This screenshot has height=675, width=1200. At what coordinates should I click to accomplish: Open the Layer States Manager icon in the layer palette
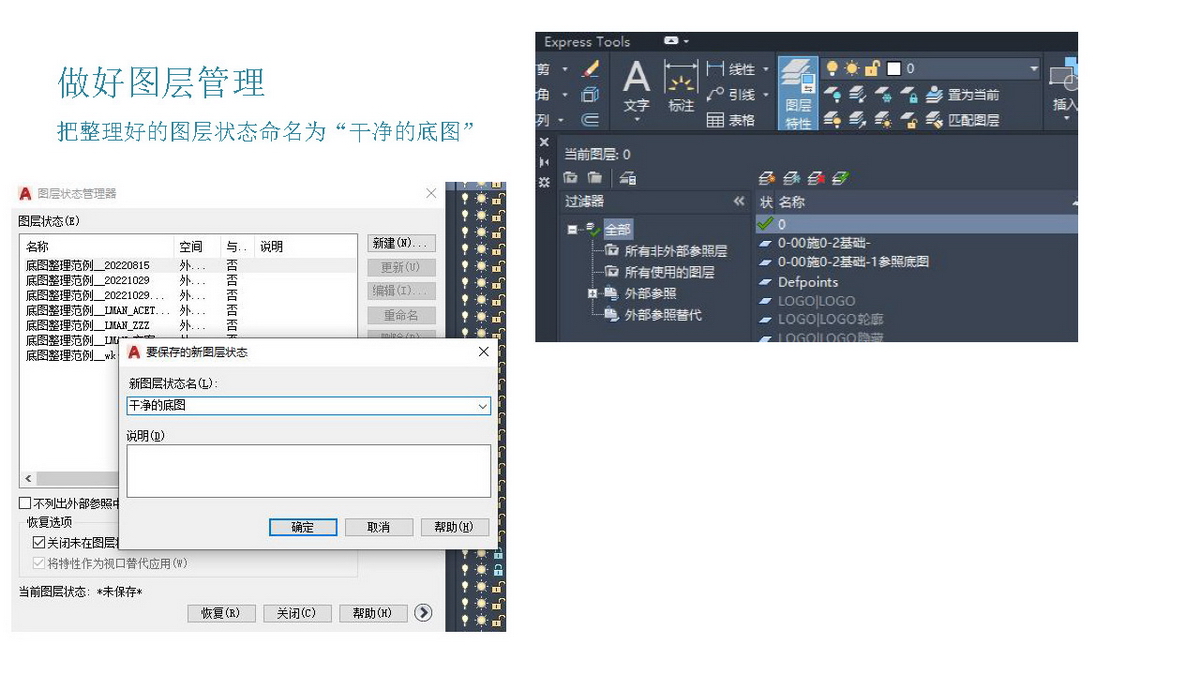pyautogui.click(x=627, y=178)
